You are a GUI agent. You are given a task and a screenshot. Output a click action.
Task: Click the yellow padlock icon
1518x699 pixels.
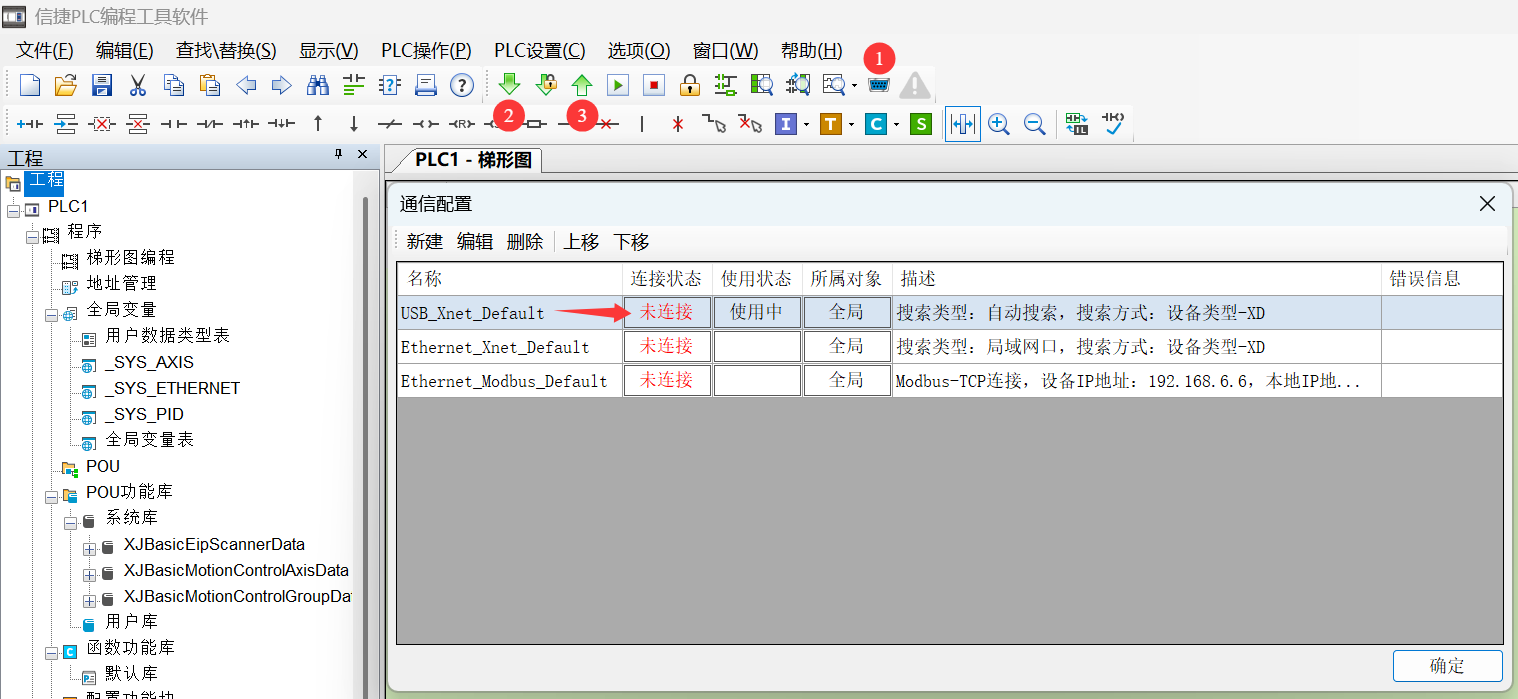pos(689,85)
